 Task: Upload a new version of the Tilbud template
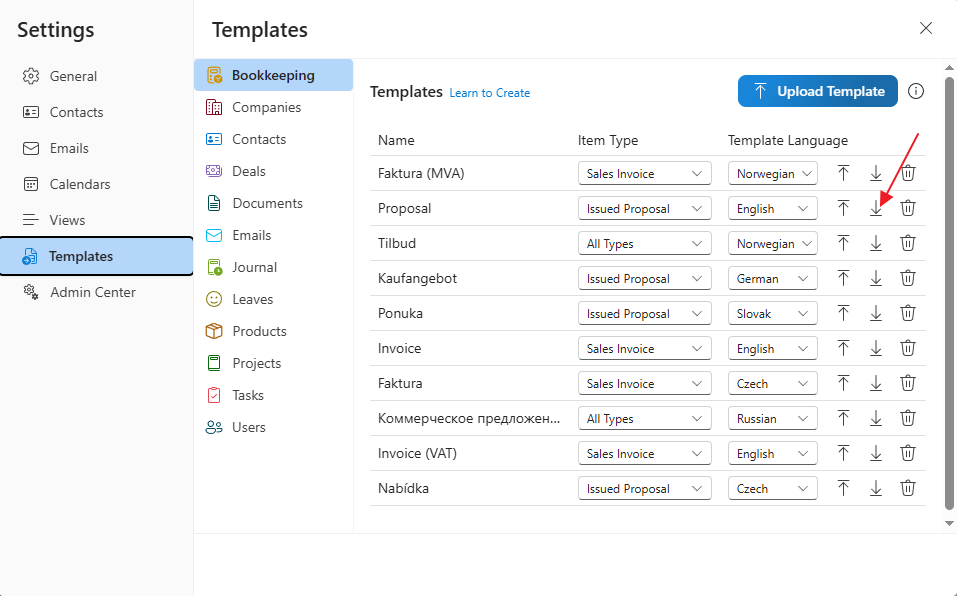pyautogui.click(x=843, y=243)
